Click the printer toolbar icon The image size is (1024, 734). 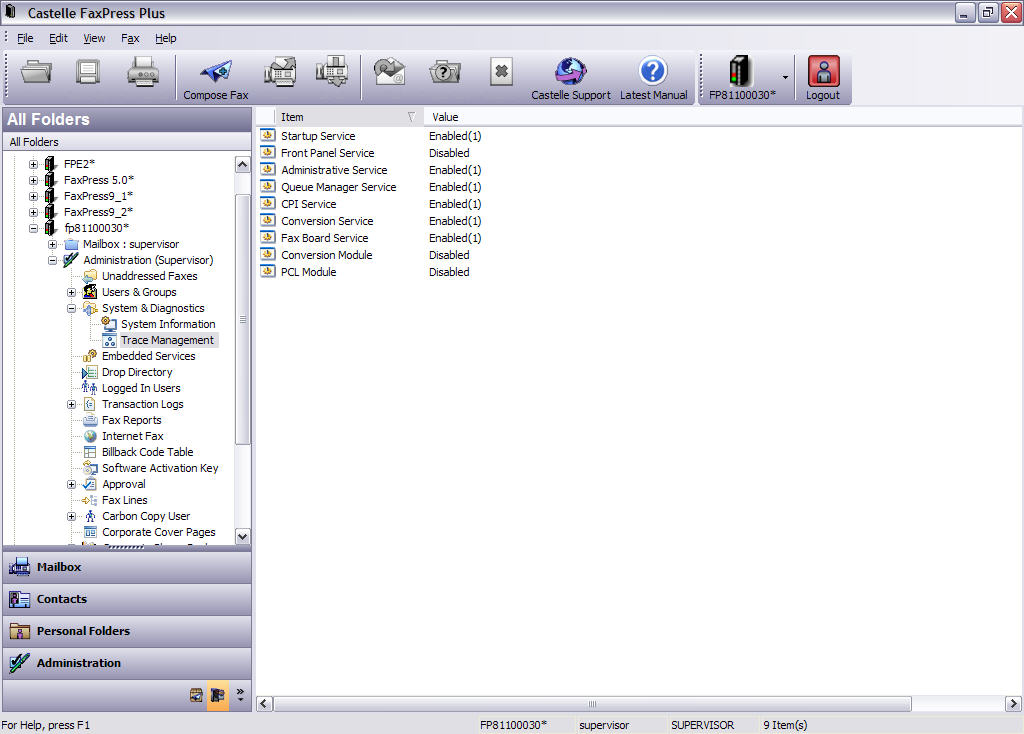pos(142,71)
